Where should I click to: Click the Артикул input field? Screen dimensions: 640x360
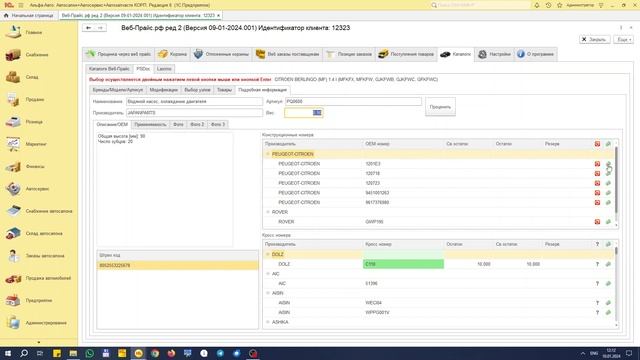pos(353,101)
